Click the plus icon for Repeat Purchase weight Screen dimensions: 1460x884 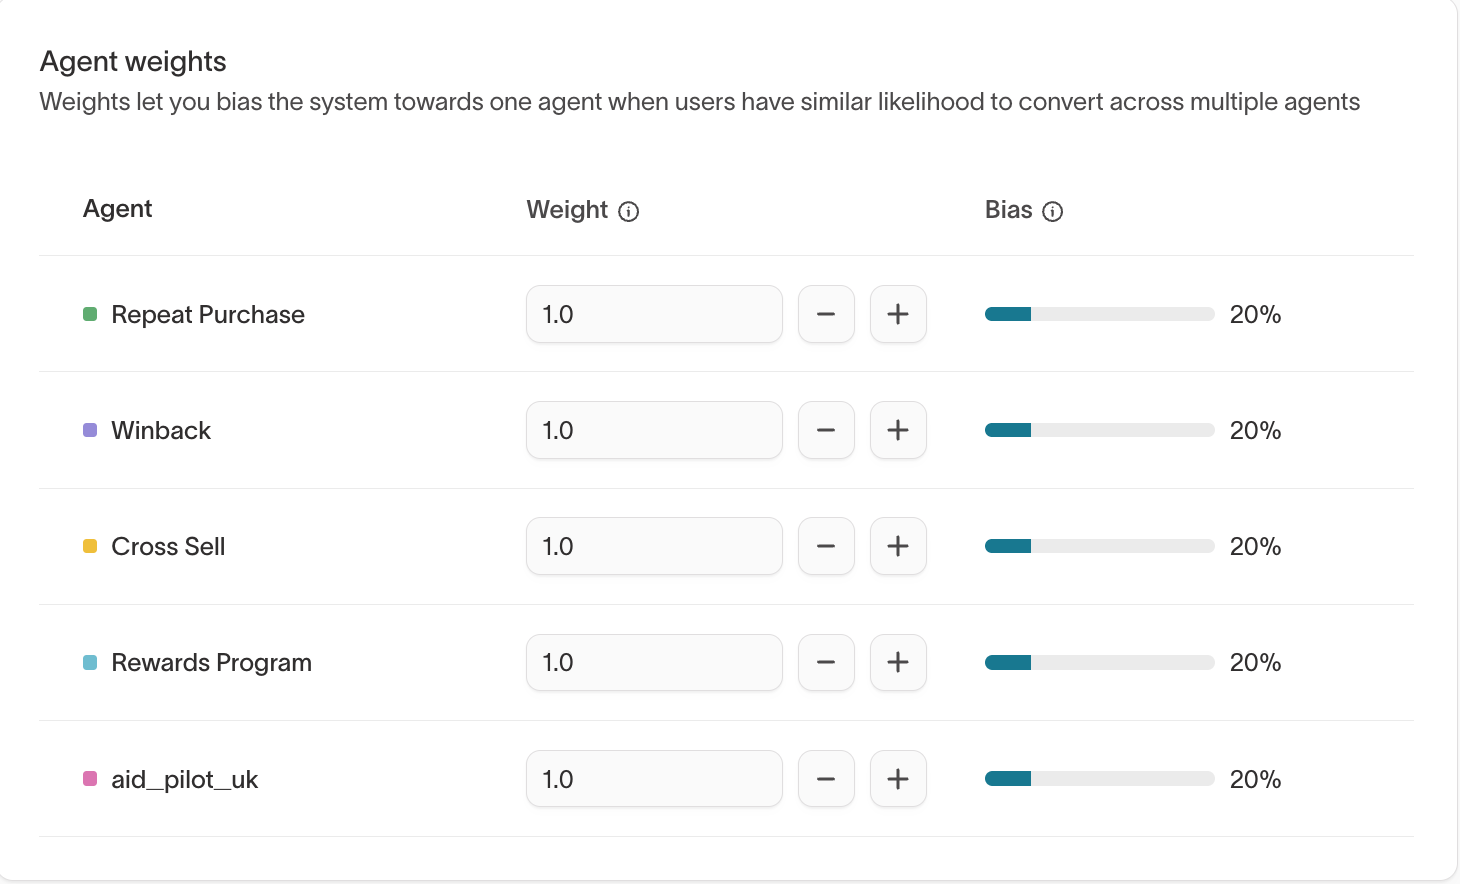click(898, 314)
